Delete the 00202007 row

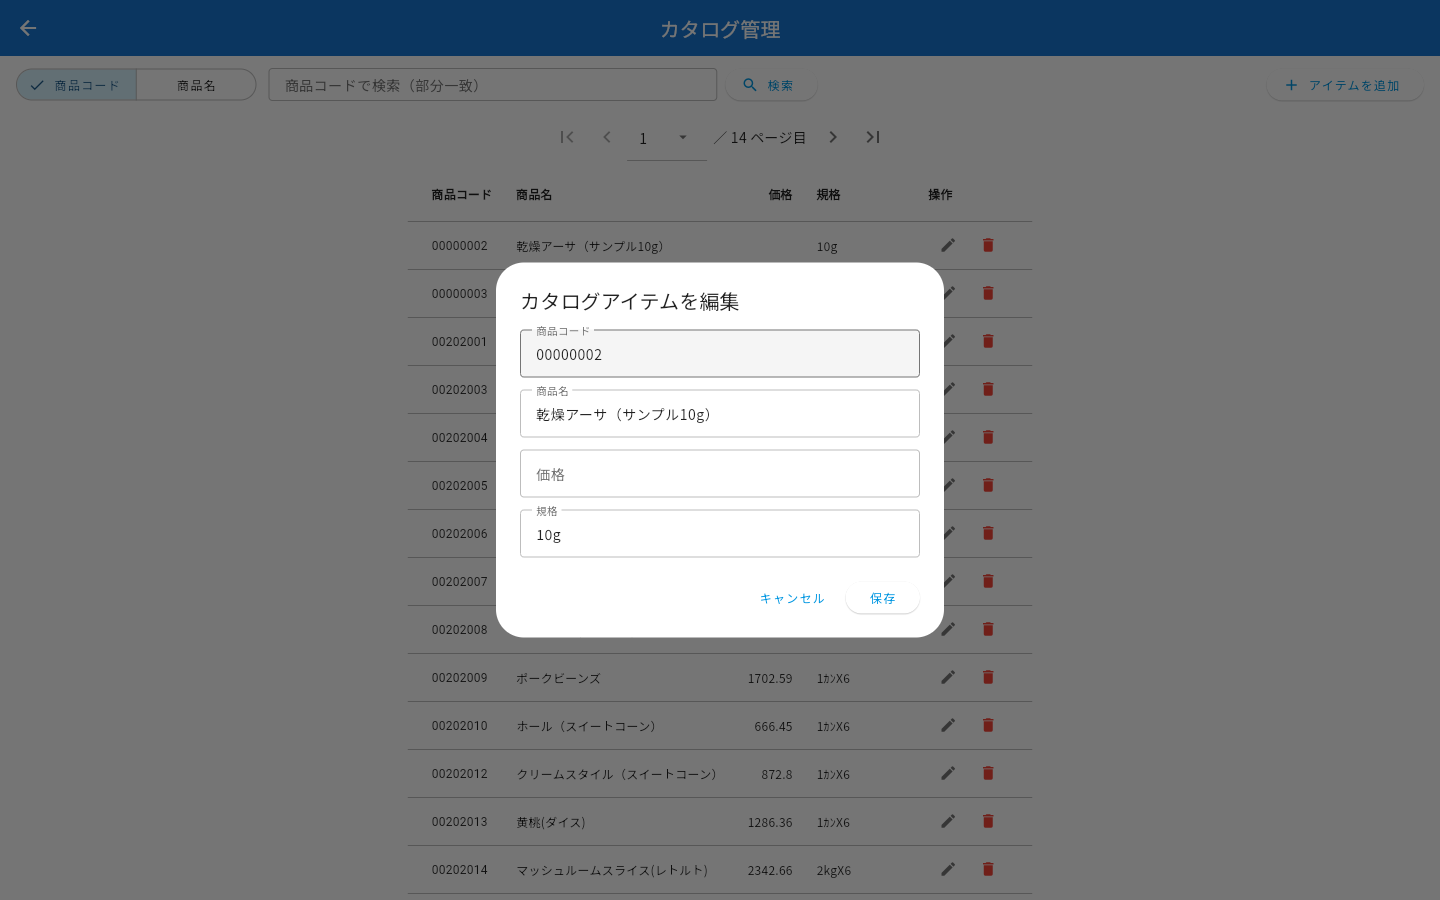[x=988, y=581]
